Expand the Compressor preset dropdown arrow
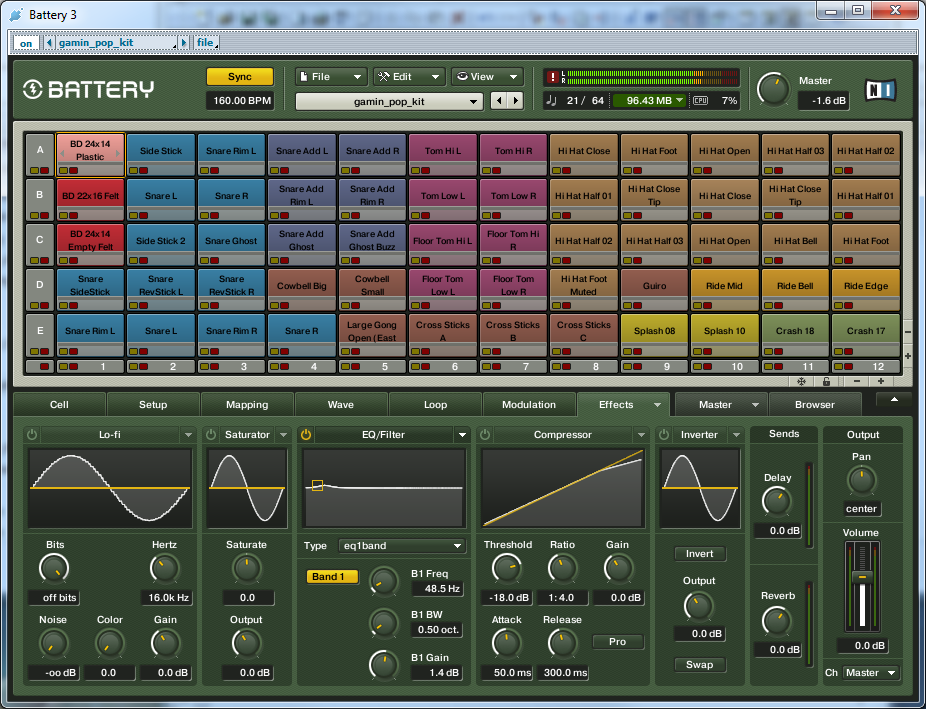This screenshot has width=926, height=709. point(641,434)
